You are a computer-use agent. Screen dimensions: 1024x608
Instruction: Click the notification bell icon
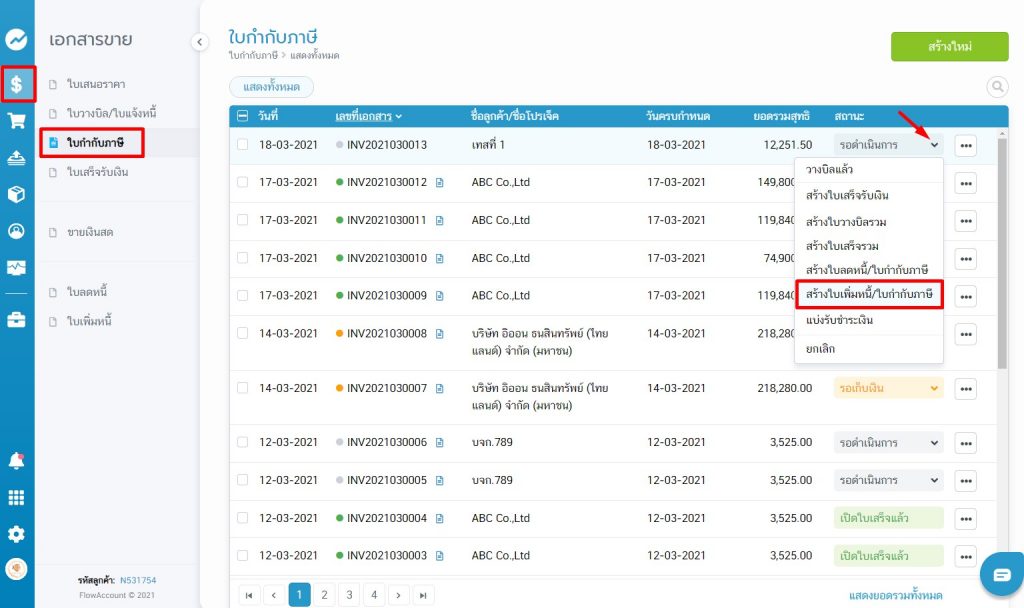pos(16,461)
